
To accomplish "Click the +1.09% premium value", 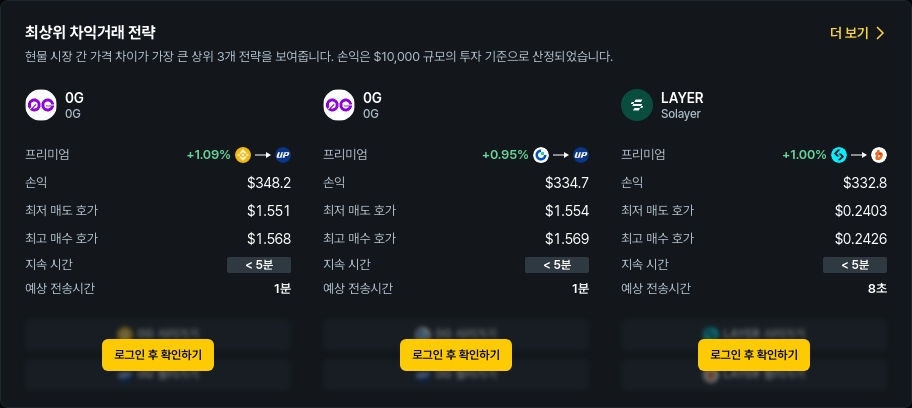I will pyautogui.click(x=208, y=155).
